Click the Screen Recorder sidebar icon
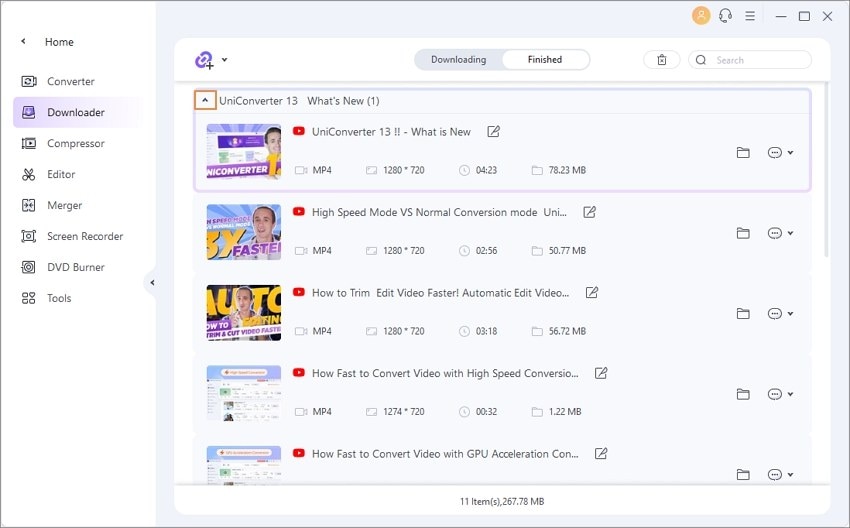This screenshot has width=850, height=528. pos(29,236)
